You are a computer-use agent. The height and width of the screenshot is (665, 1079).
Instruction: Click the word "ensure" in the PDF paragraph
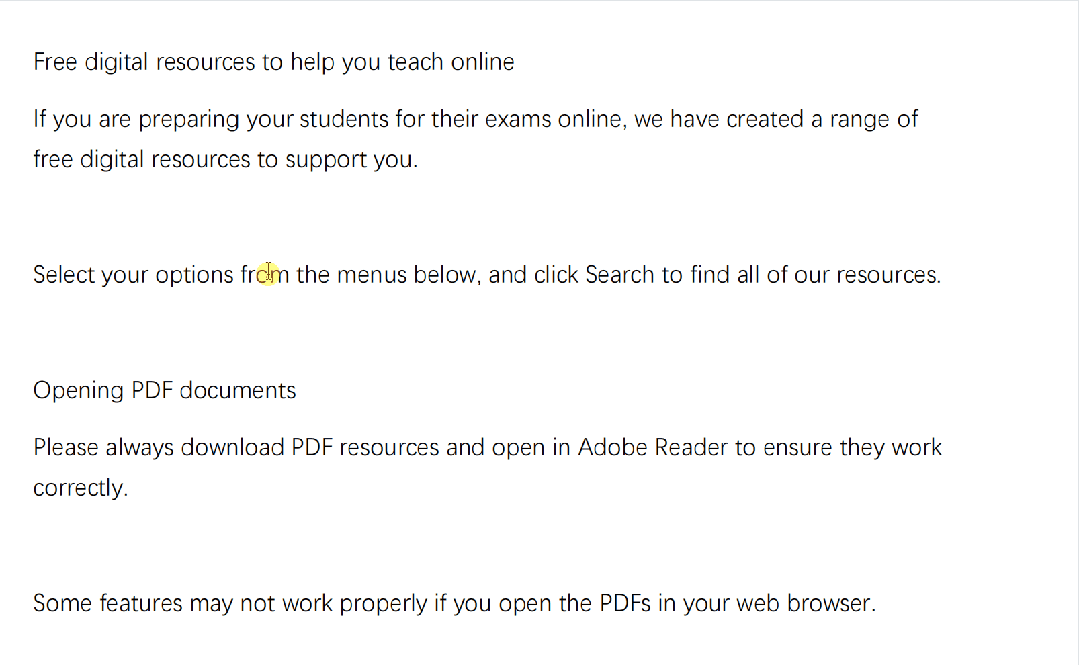[798, 447]
